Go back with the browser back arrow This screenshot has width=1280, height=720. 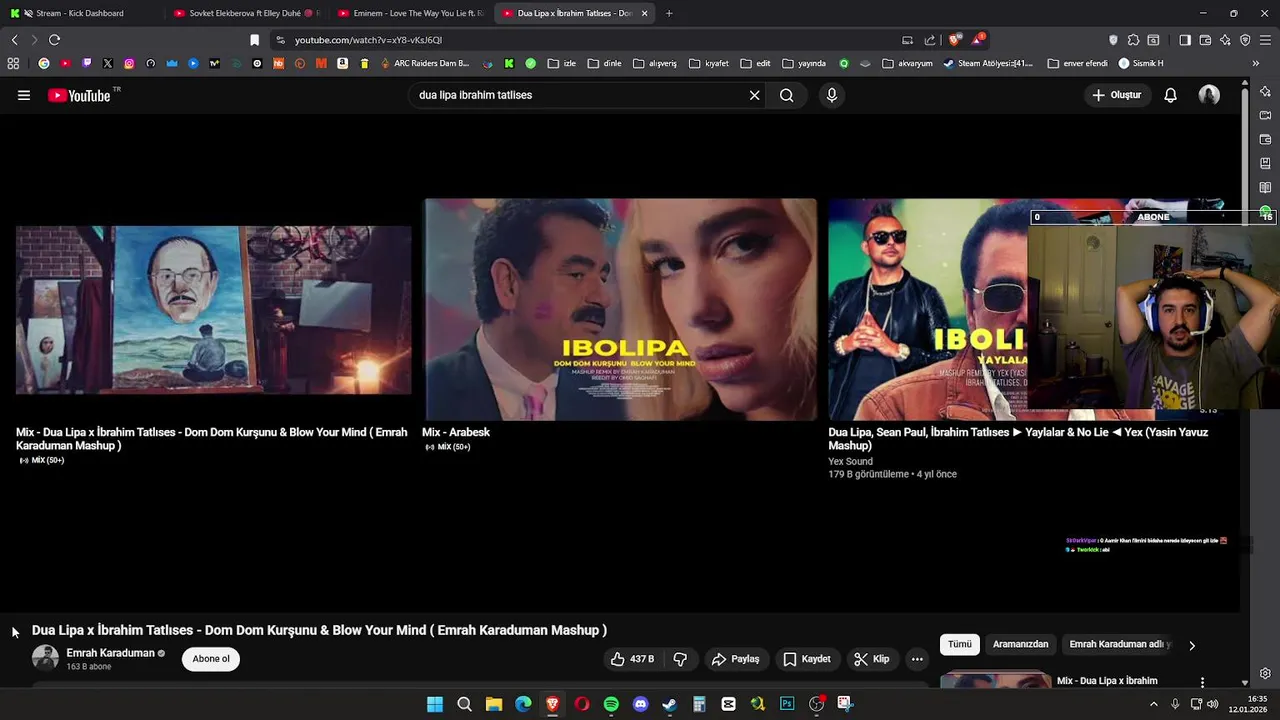coord(14,40)
